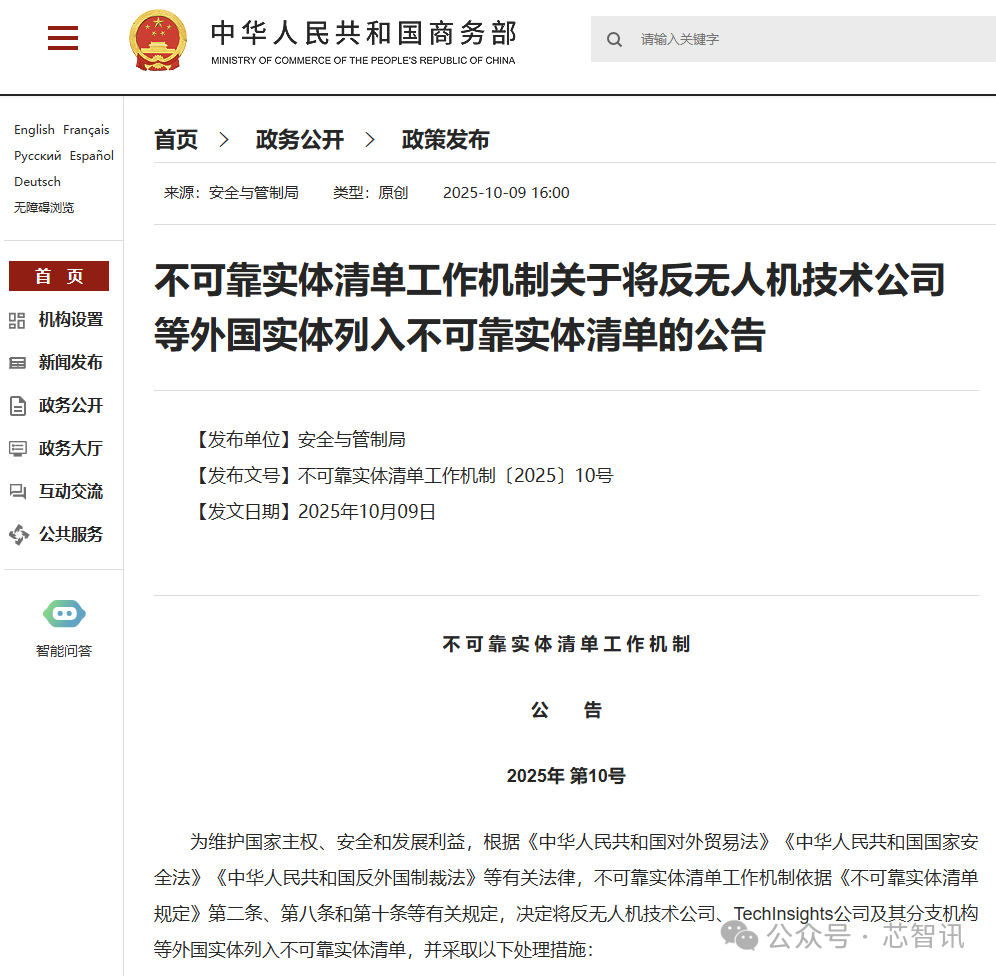Image resolution: width=996 pixels, height=976 pixels.
Task: Click the 公共服务 icon
Action: point(18,535)
